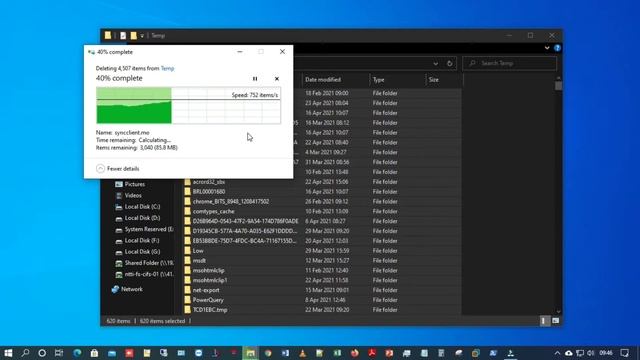Open the Windows Start menu

[x=8, y=353]
